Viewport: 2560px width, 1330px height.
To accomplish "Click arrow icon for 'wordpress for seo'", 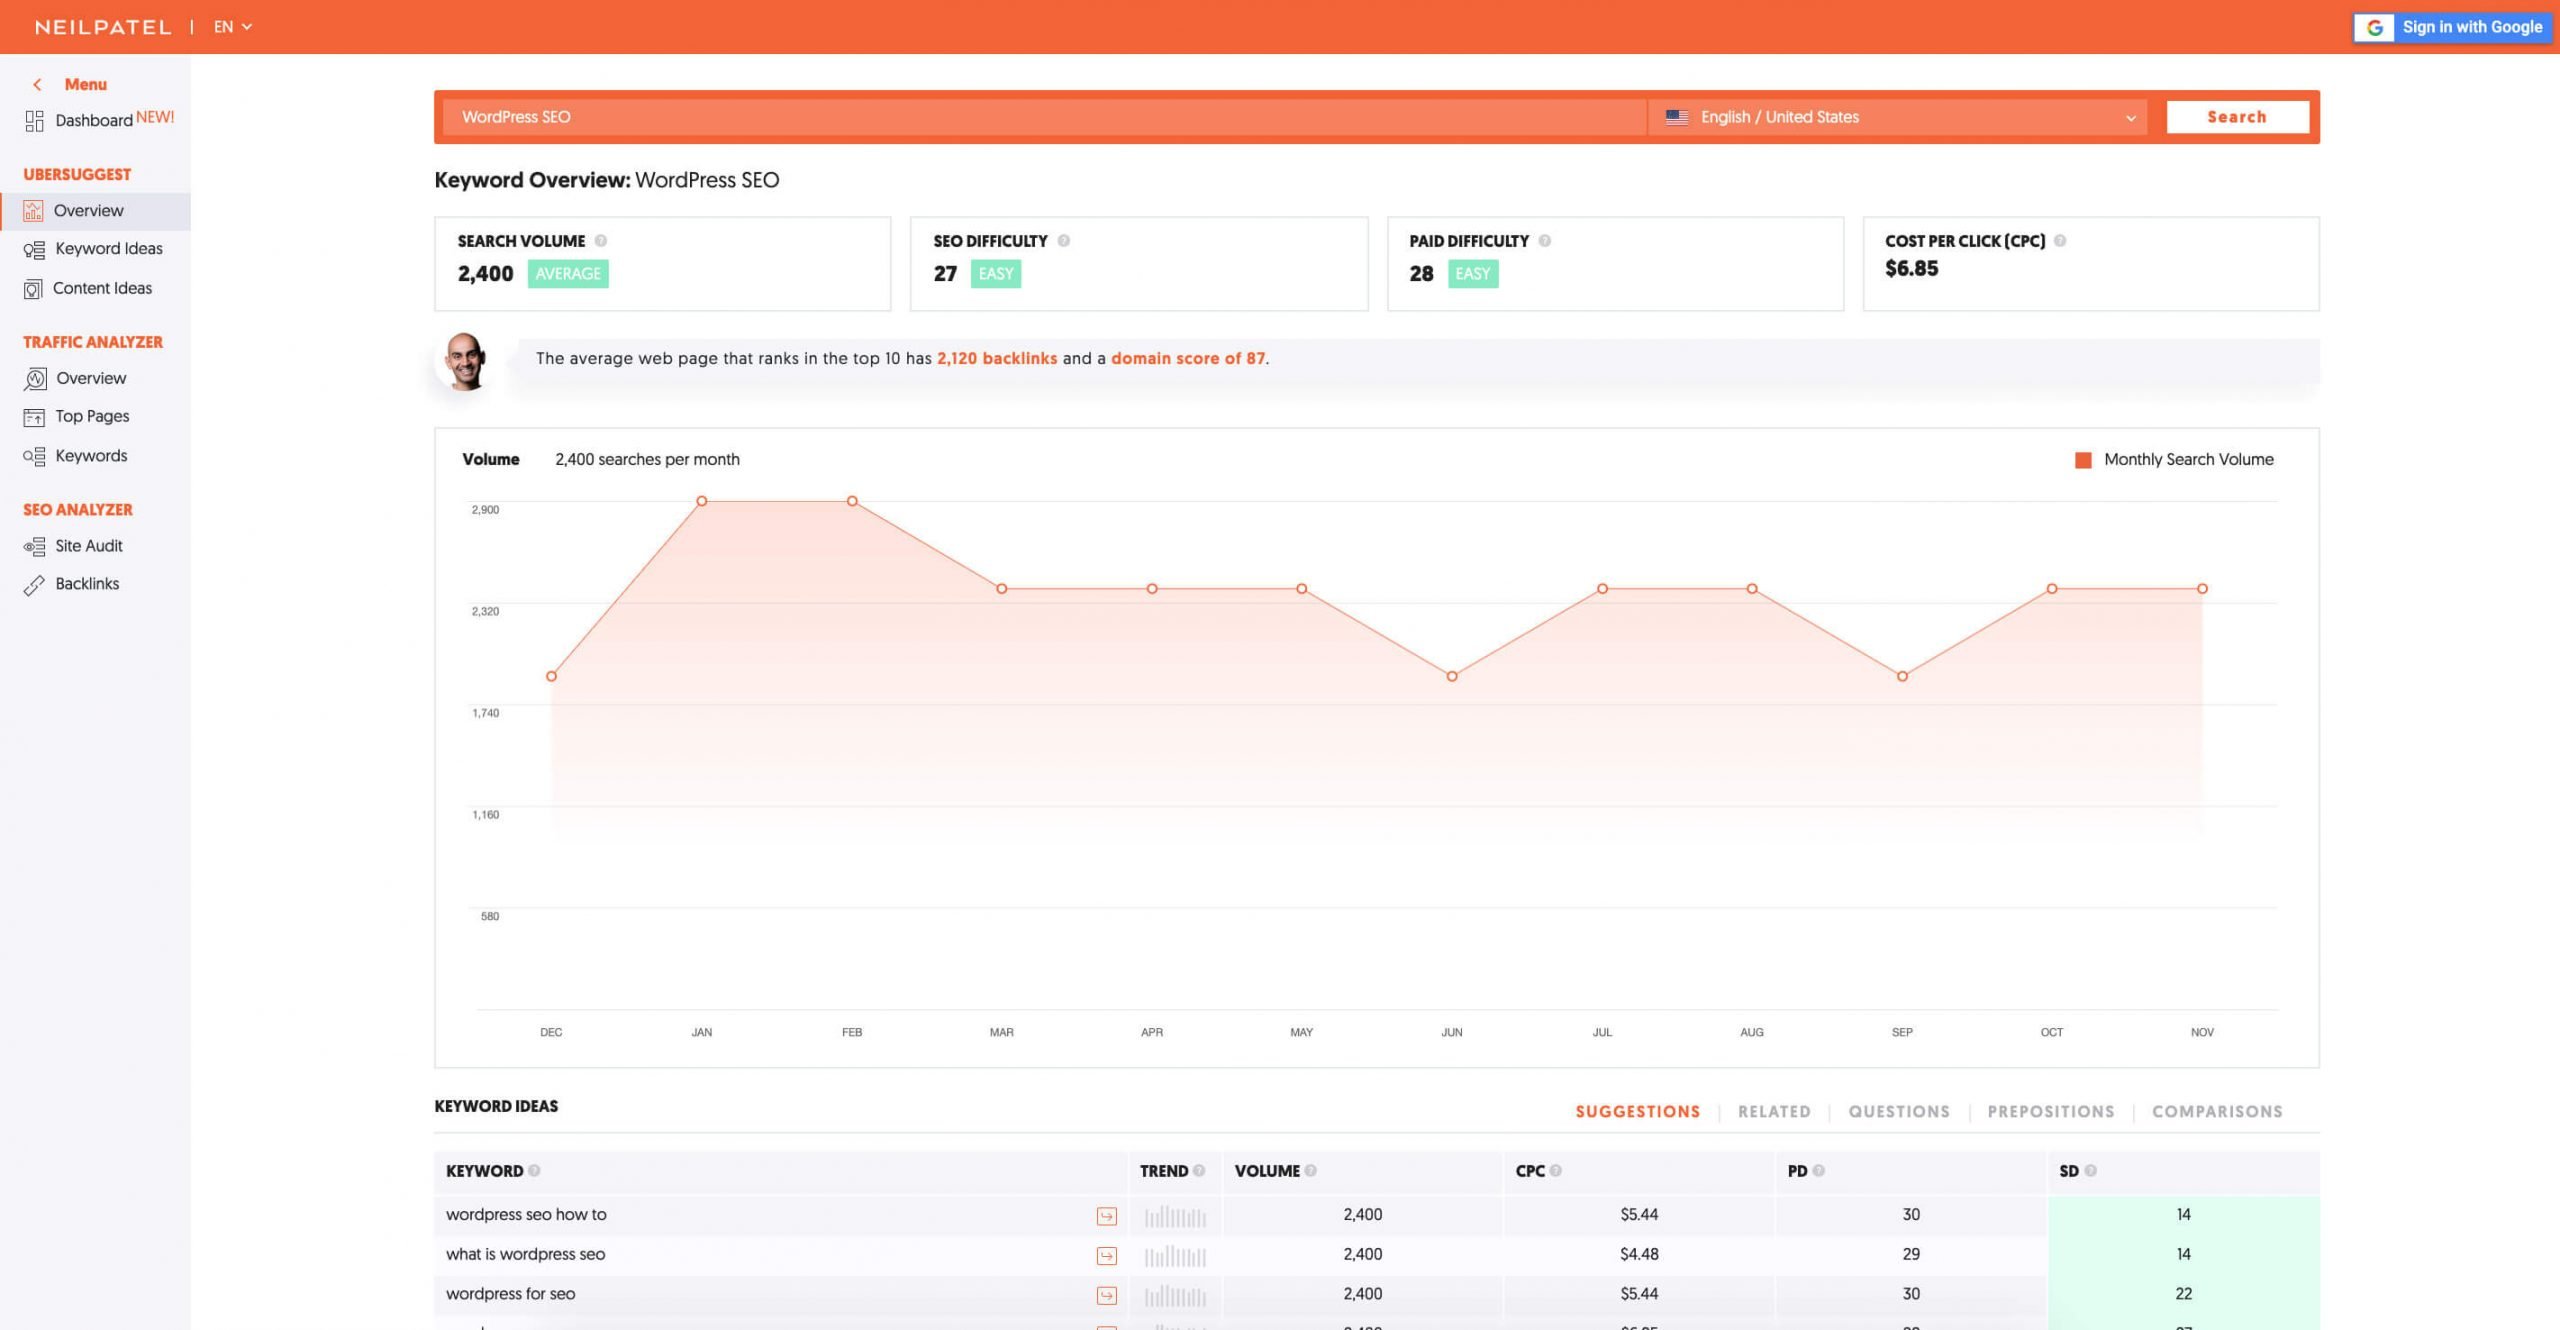I will tap(1106, 1296).
